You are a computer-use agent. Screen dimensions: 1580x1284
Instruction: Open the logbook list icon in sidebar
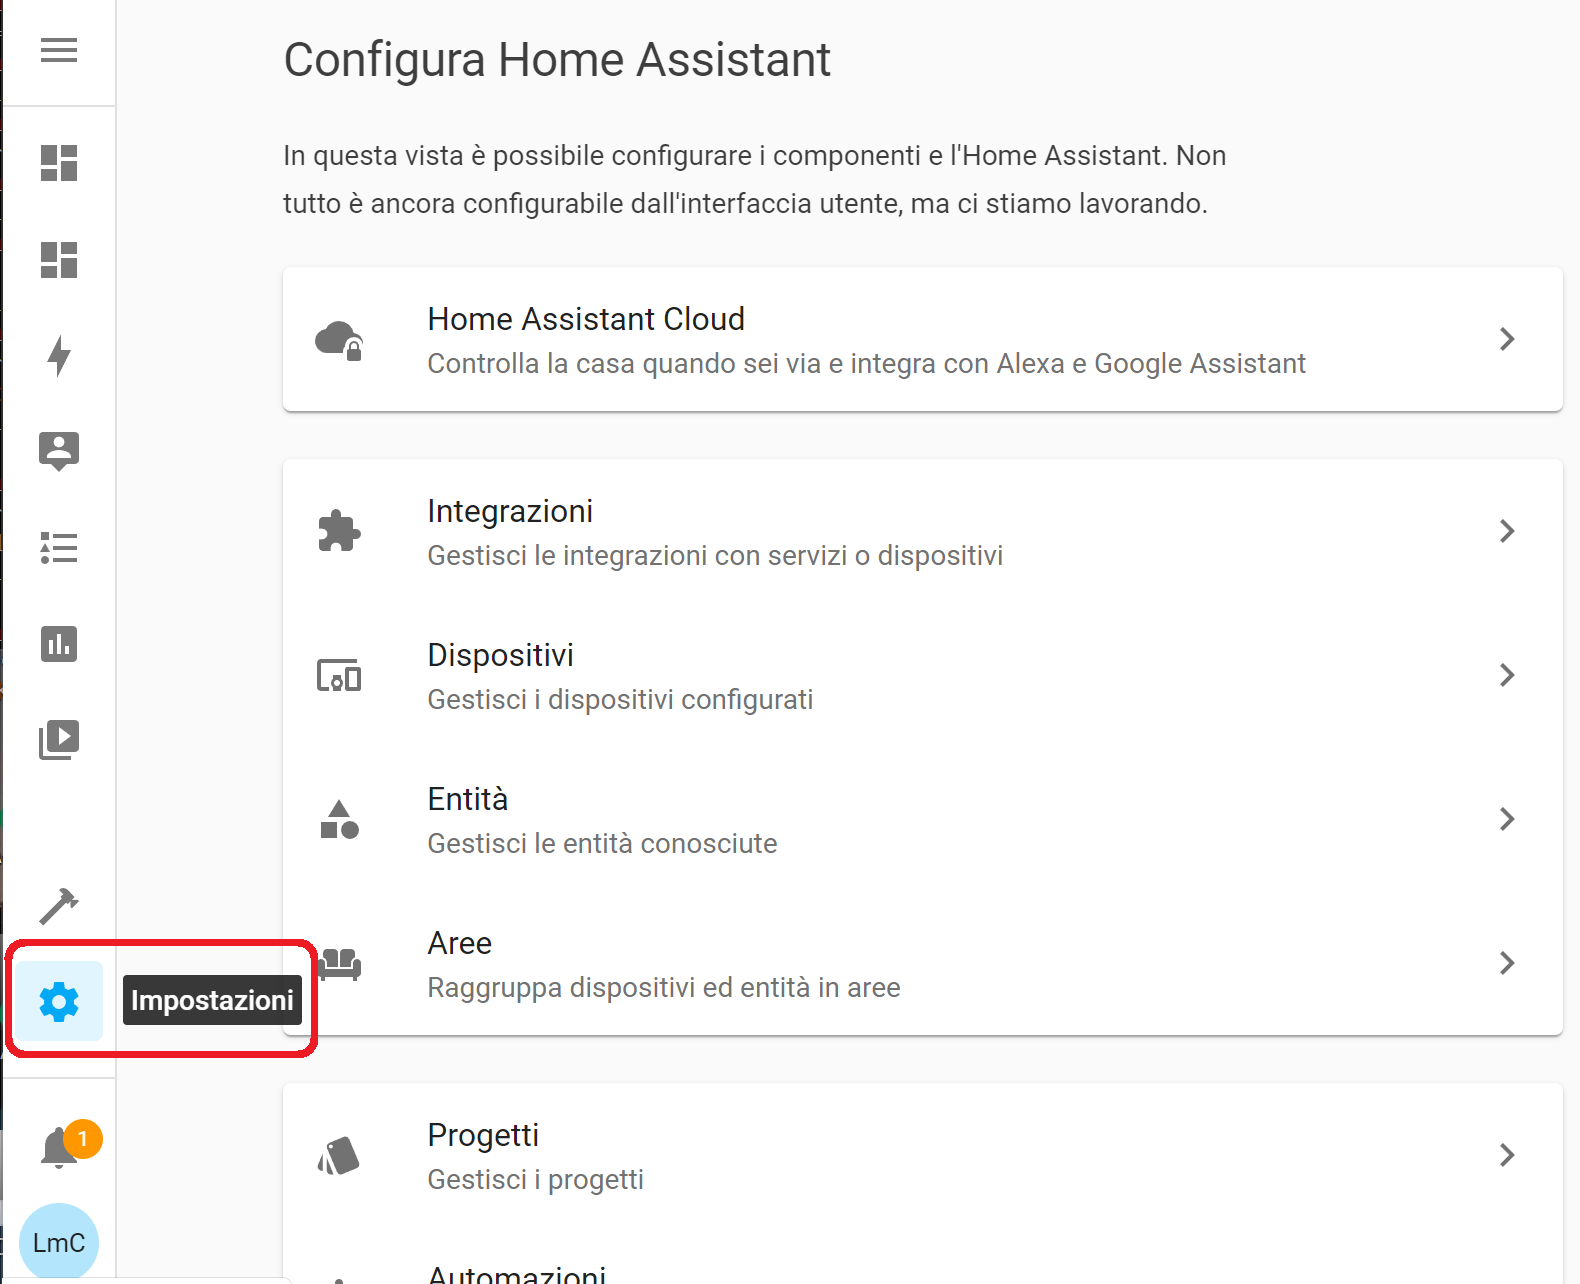pos(59,548)
